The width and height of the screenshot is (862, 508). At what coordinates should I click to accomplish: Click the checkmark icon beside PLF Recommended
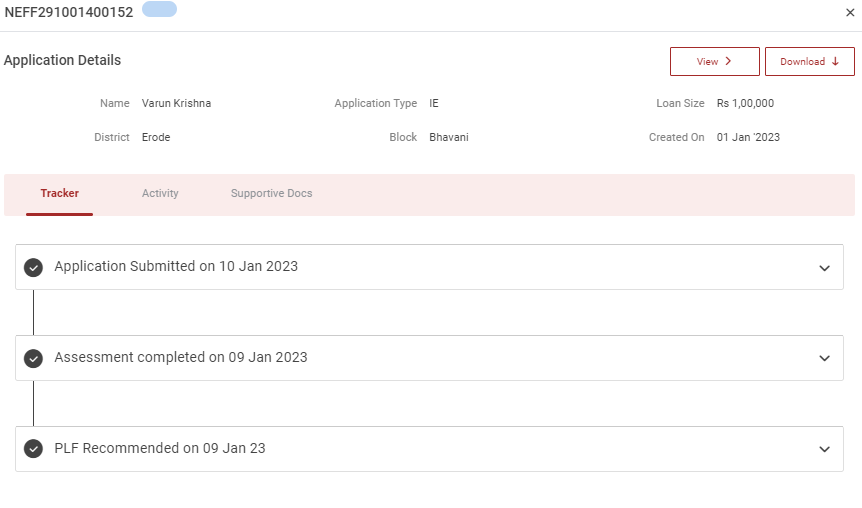[33, 450]
